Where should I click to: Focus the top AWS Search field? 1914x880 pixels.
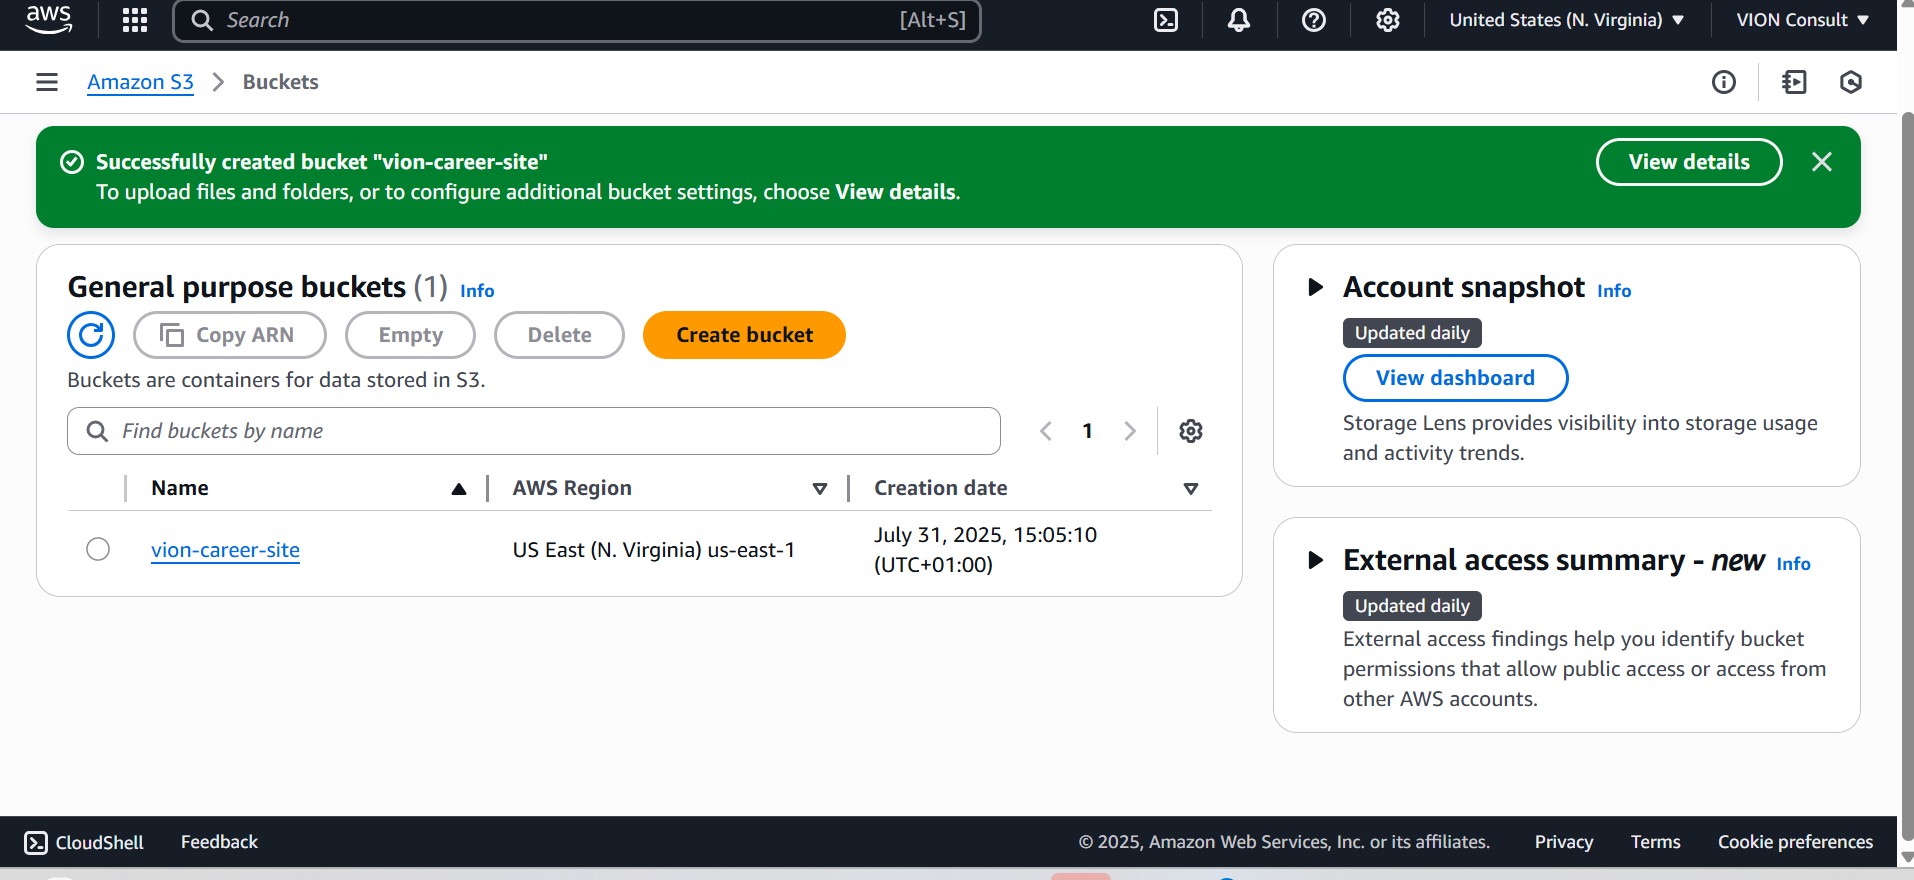tap(577, 20)
